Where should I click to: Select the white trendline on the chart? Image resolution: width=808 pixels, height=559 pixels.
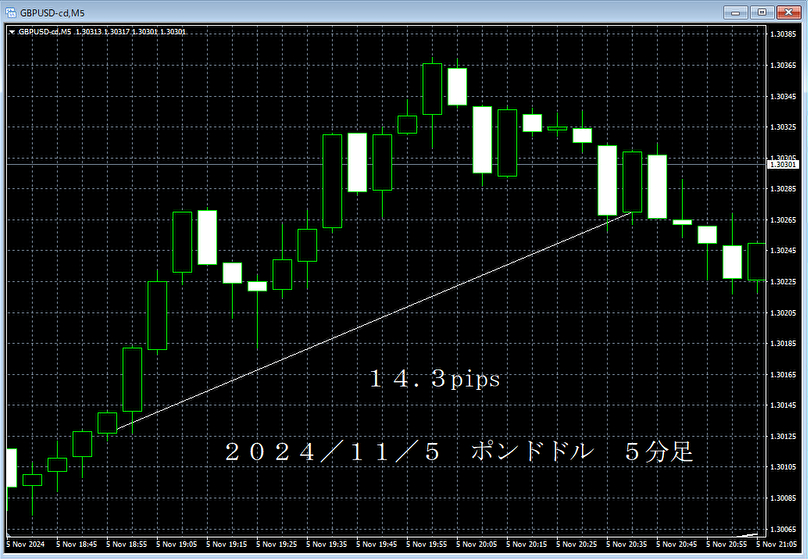click(x=375, y=320)
